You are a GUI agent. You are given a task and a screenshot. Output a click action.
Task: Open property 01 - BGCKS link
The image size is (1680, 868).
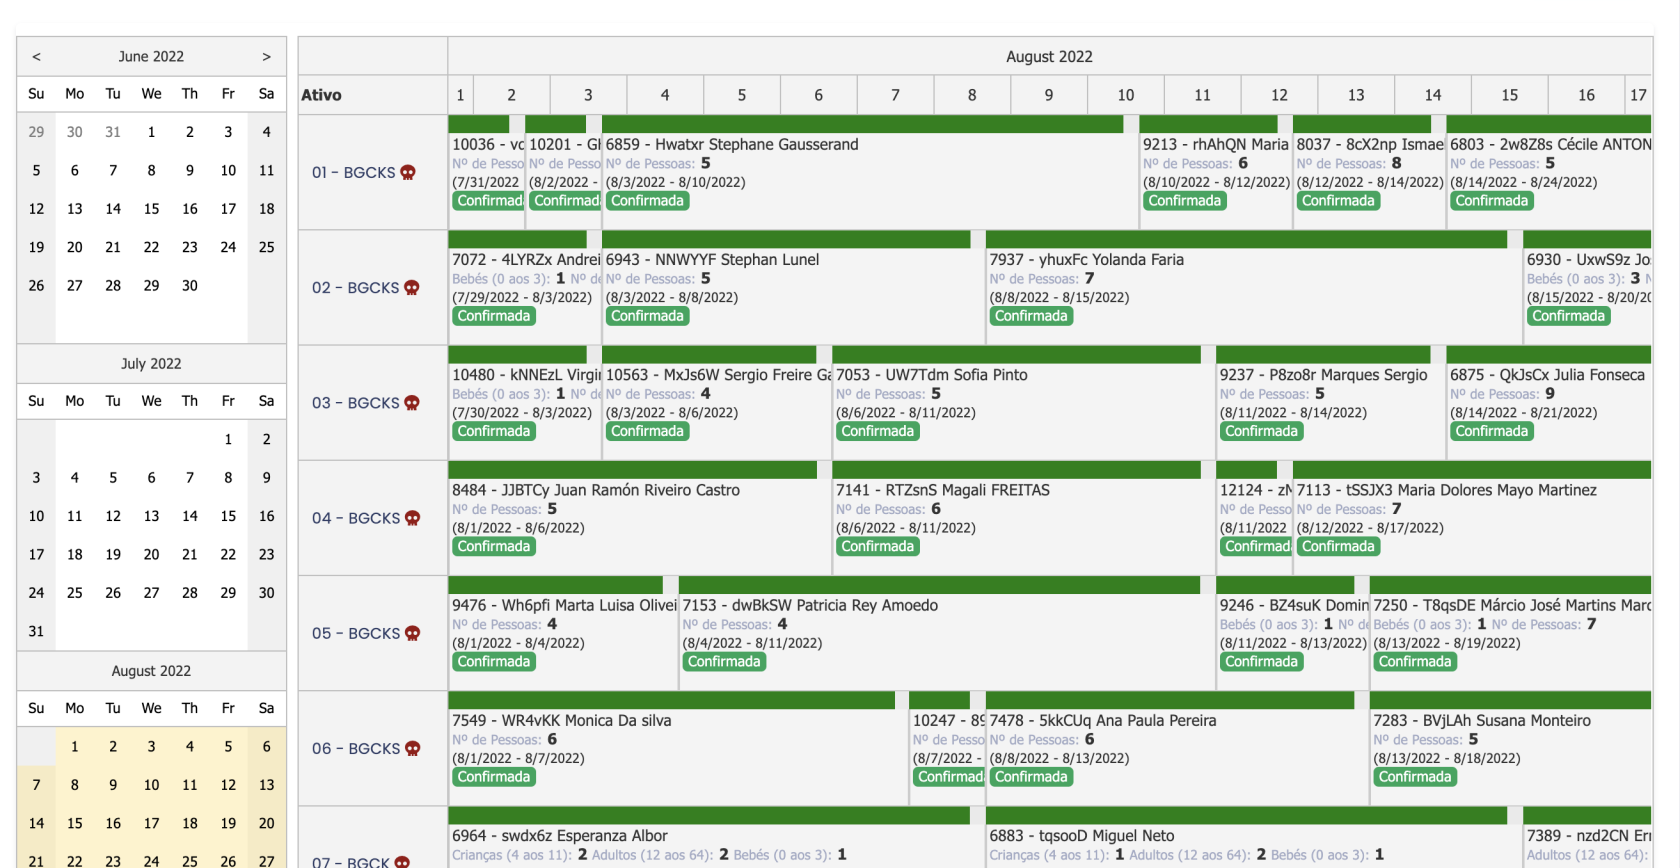point(354,172)
